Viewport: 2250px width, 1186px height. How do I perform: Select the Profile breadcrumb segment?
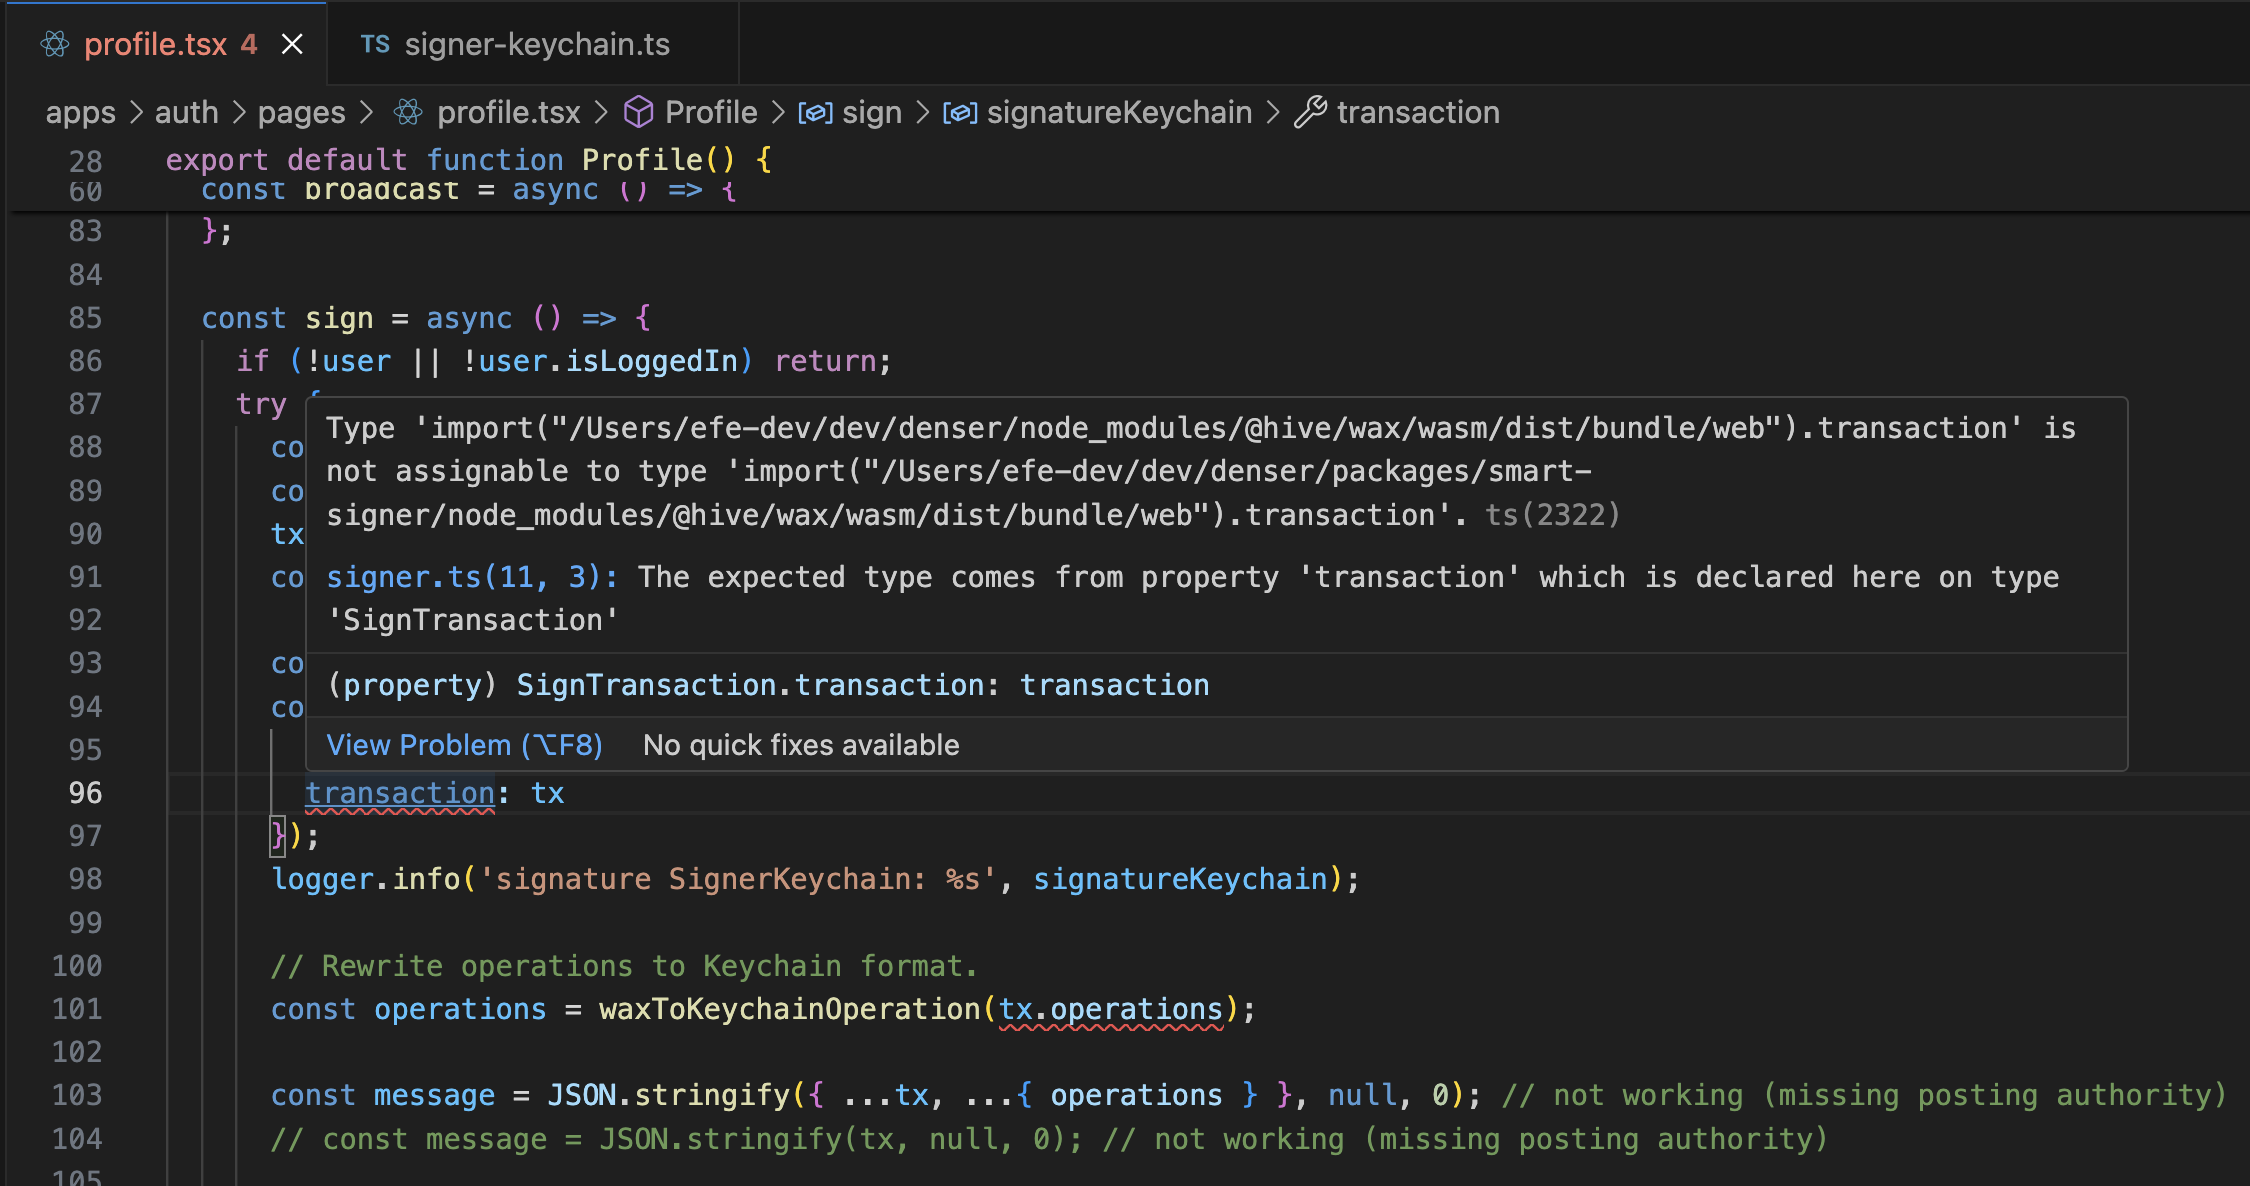tap(711, 112)
